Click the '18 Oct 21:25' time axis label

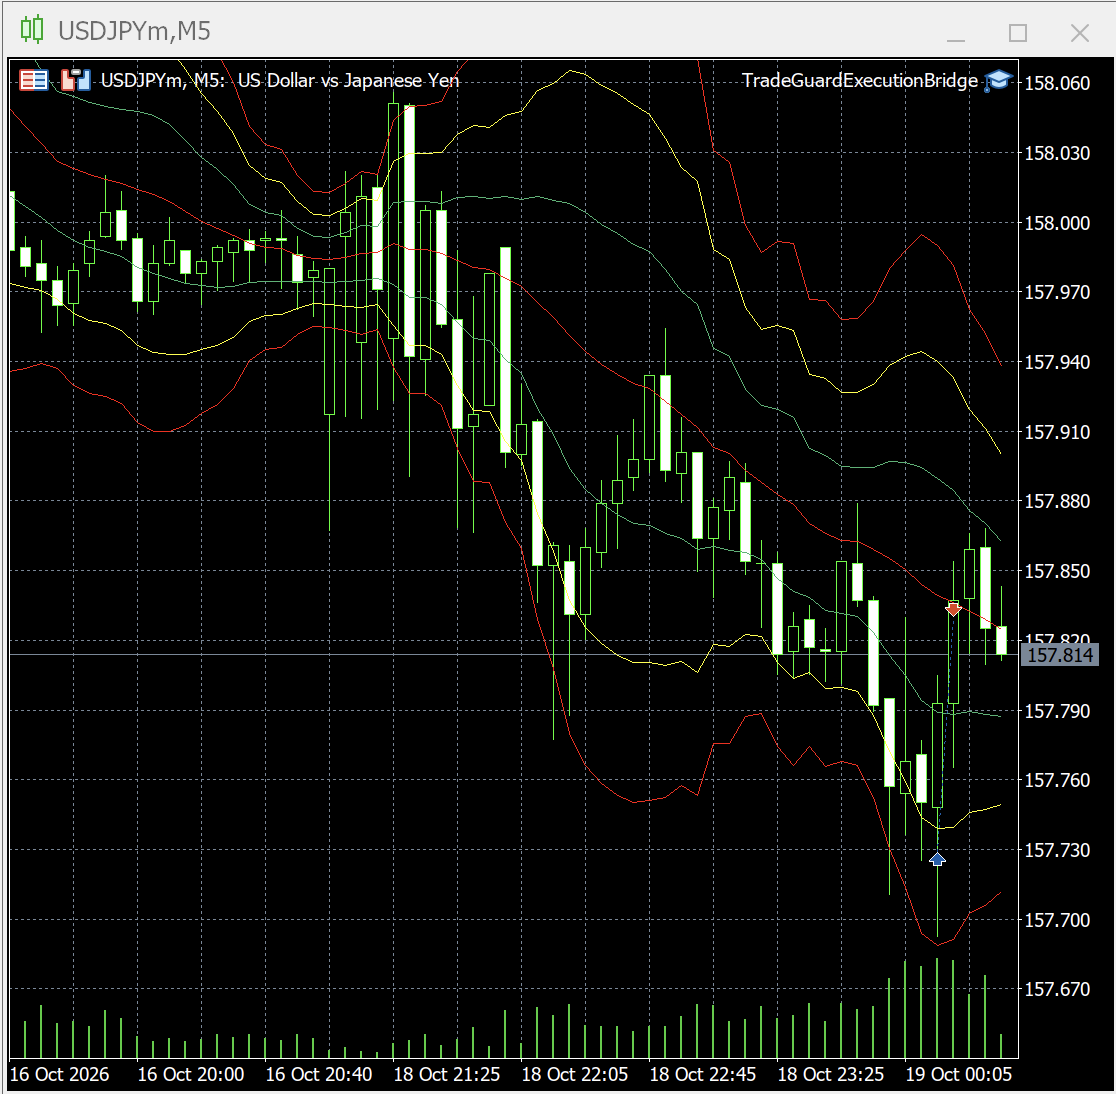[x=447, y=1074]
